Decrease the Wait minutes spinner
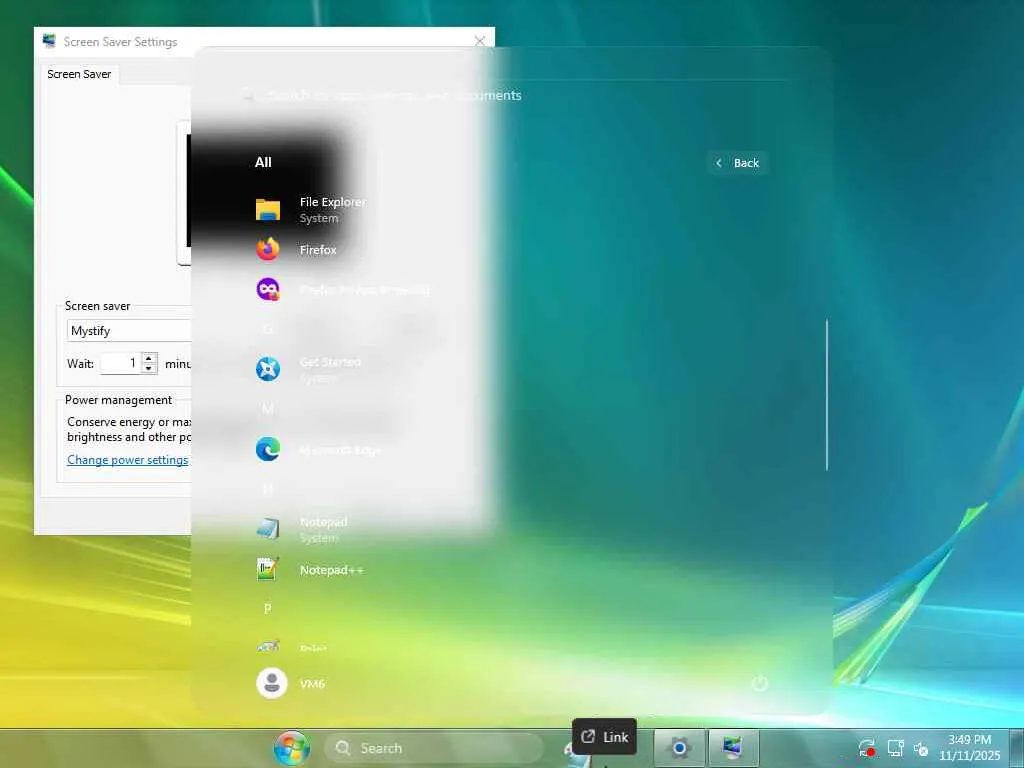Screen dimensions: 1024x768 pyautogui.click(x=150, y=368)
